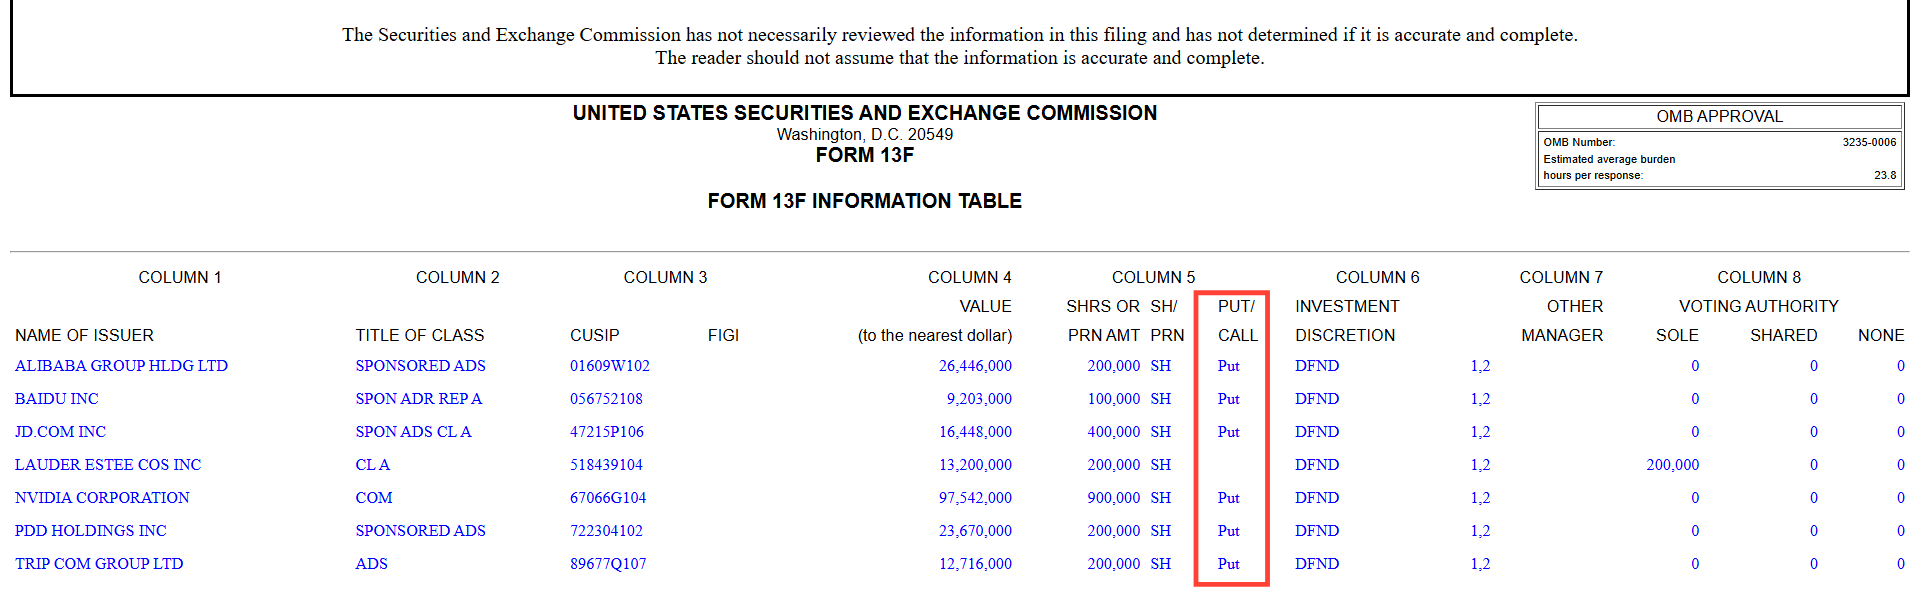The image size is (1920, 601).
Task: Select the JD.COM INC issuer entry
Action: [60, 432]
